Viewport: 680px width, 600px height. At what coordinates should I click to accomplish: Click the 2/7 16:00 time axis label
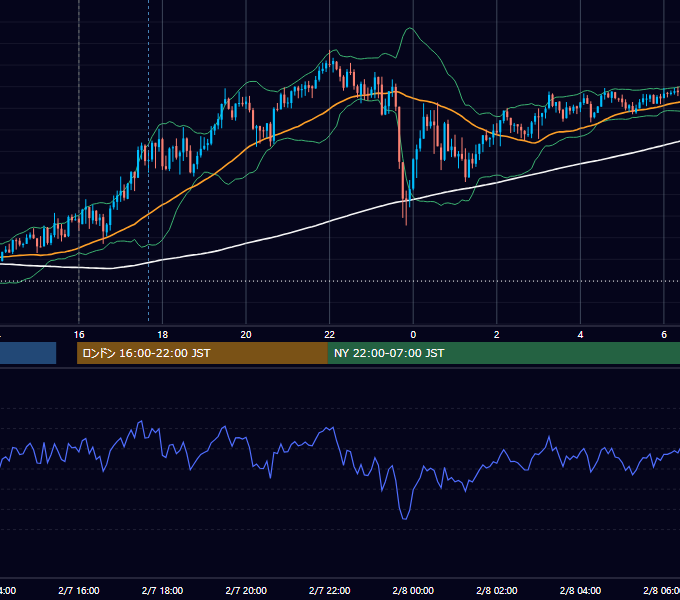79,590
